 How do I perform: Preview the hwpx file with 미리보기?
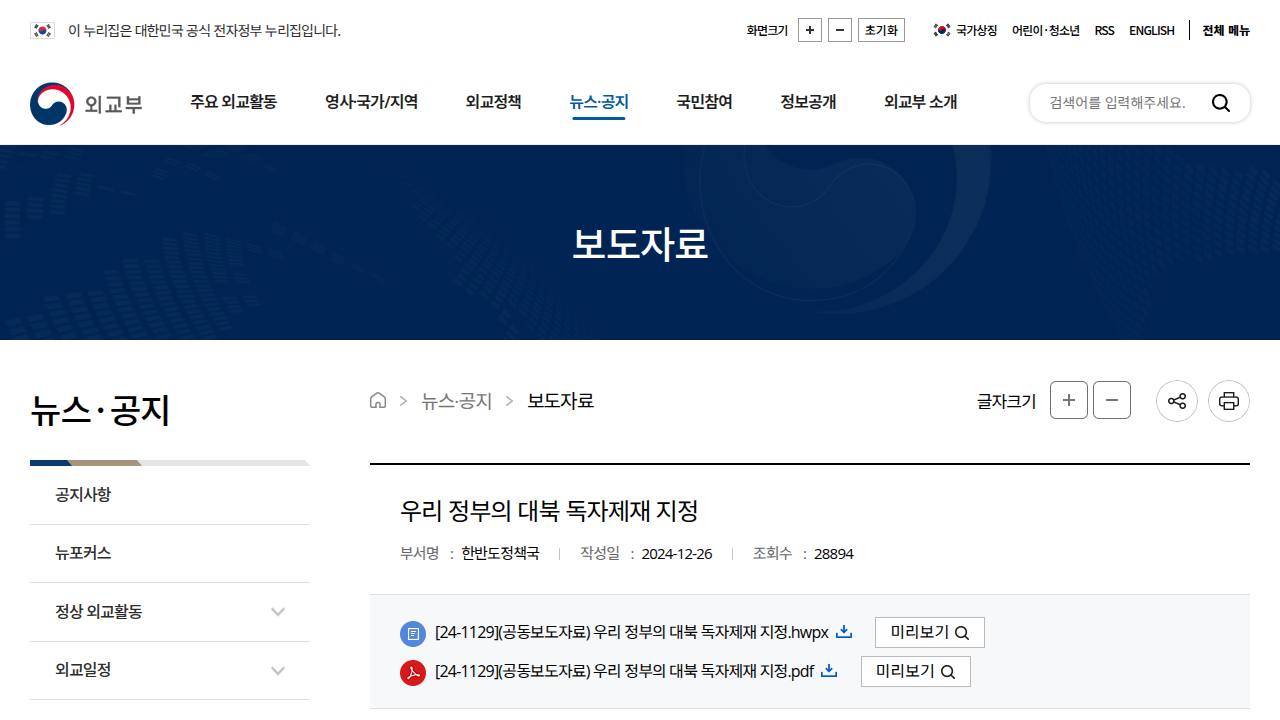click(930, 632)
